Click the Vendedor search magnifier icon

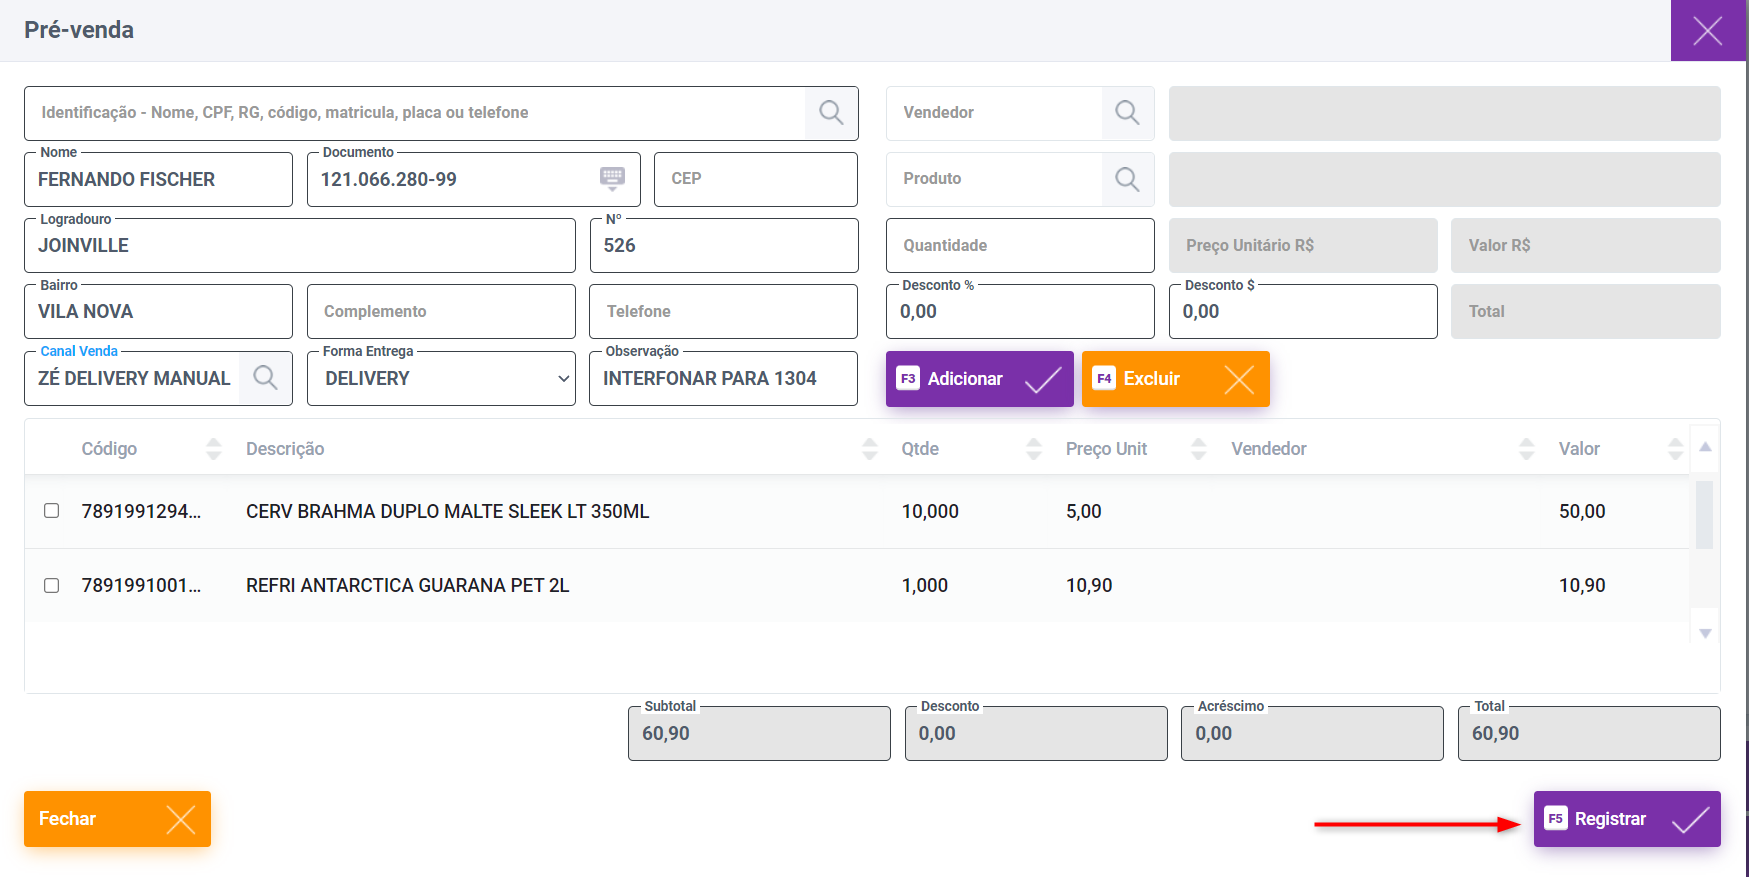[1127, 113]
